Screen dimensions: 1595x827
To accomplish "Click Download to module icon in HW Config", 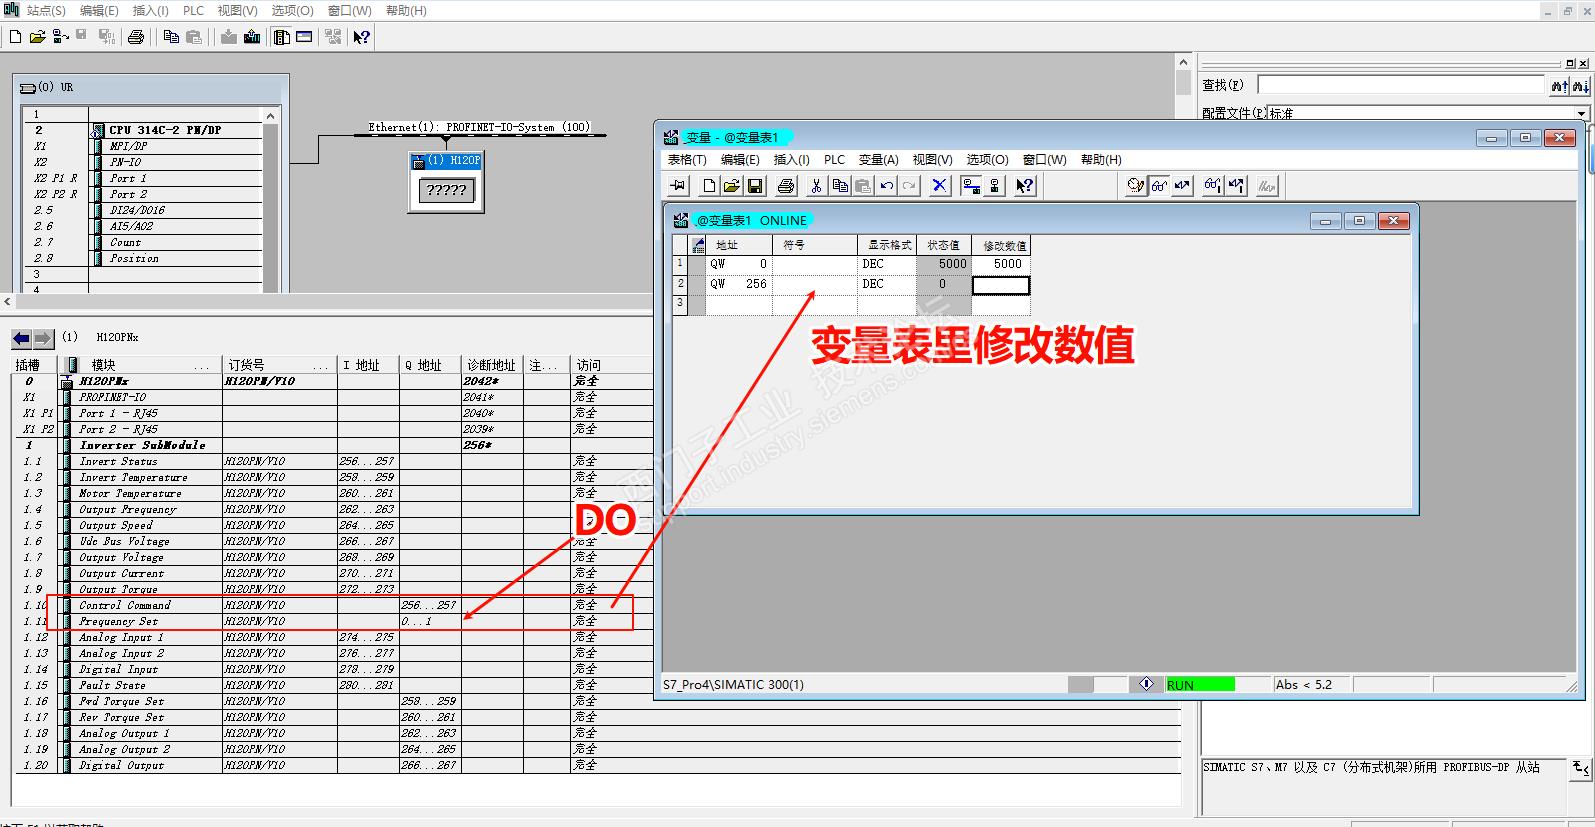I will (x=229, y=37).
